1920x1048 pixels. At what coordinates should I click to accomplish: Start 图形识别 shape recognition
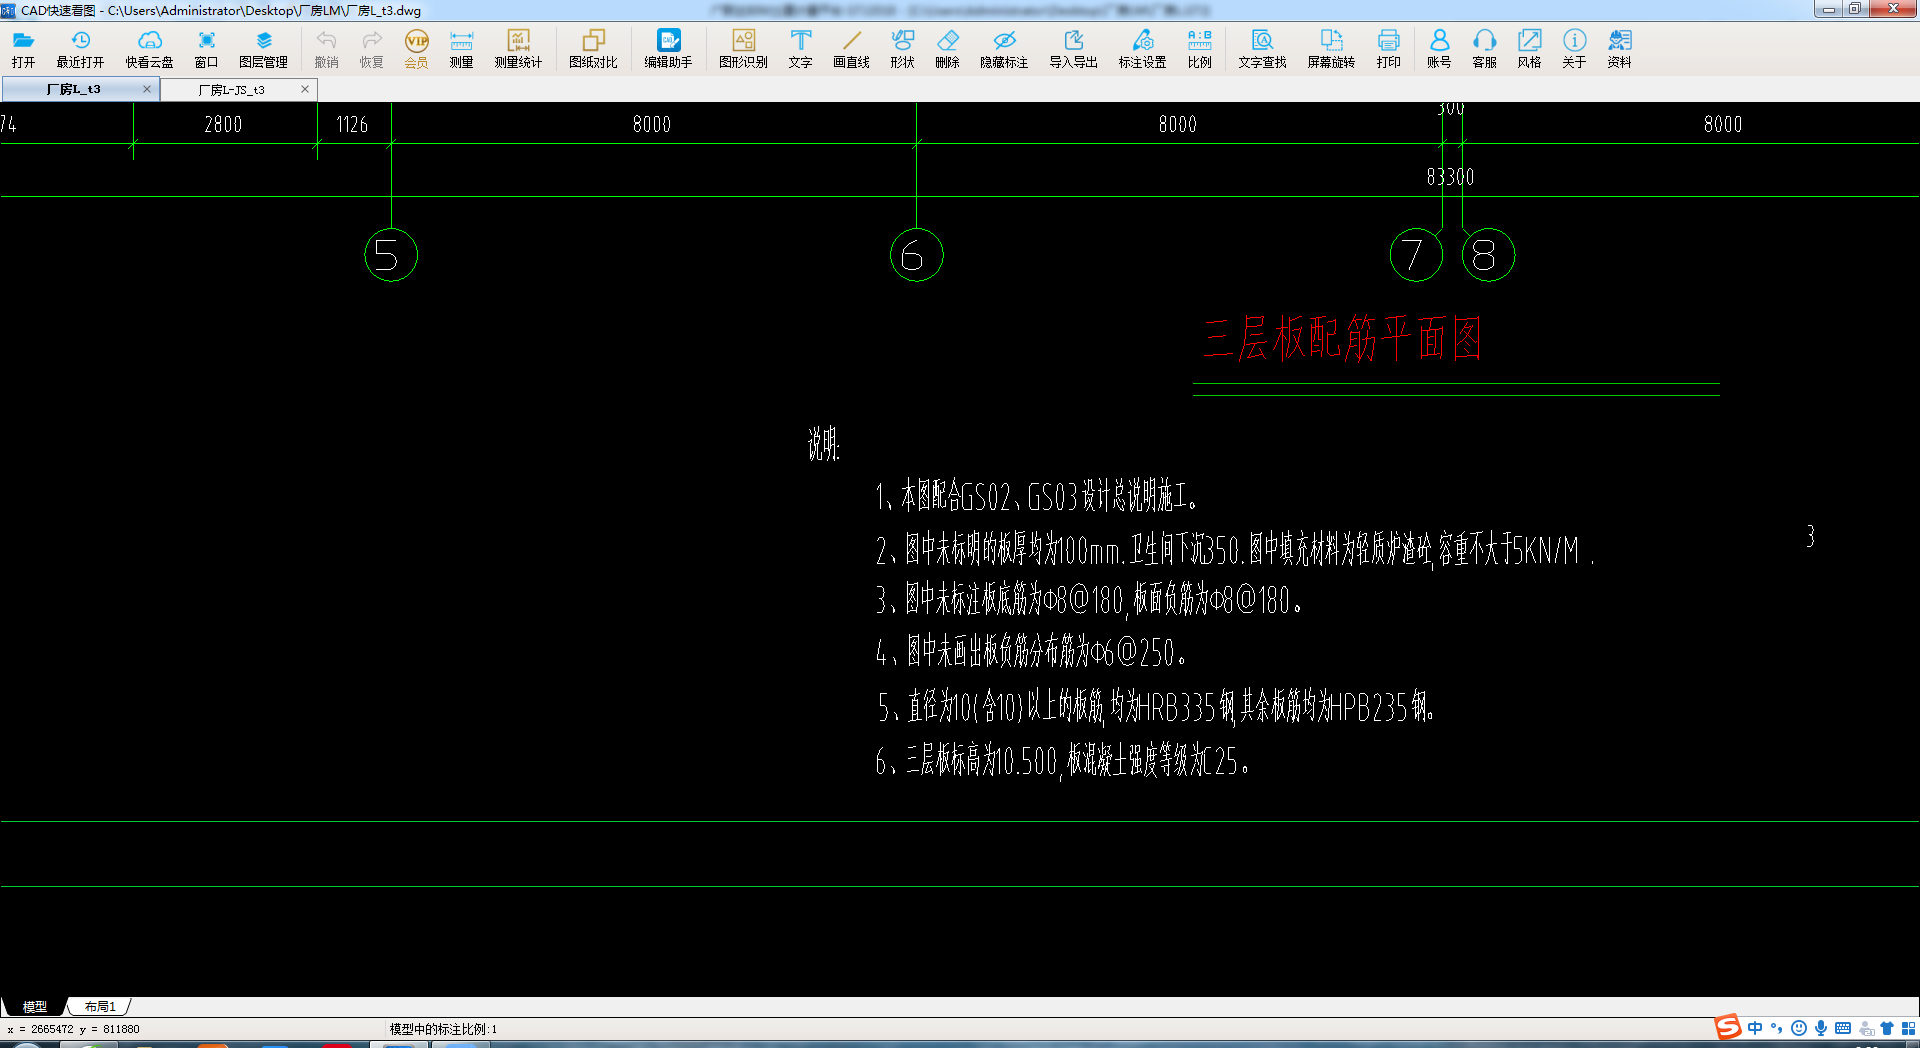743,48
